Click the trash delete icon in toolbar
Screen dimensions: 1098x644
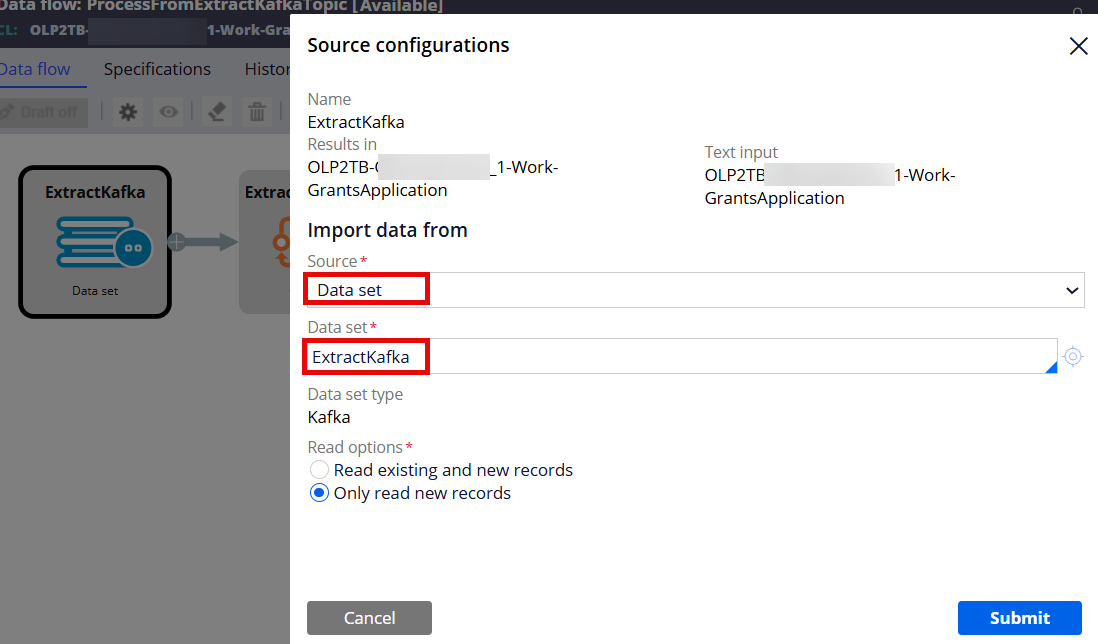[x=257, y=112]
